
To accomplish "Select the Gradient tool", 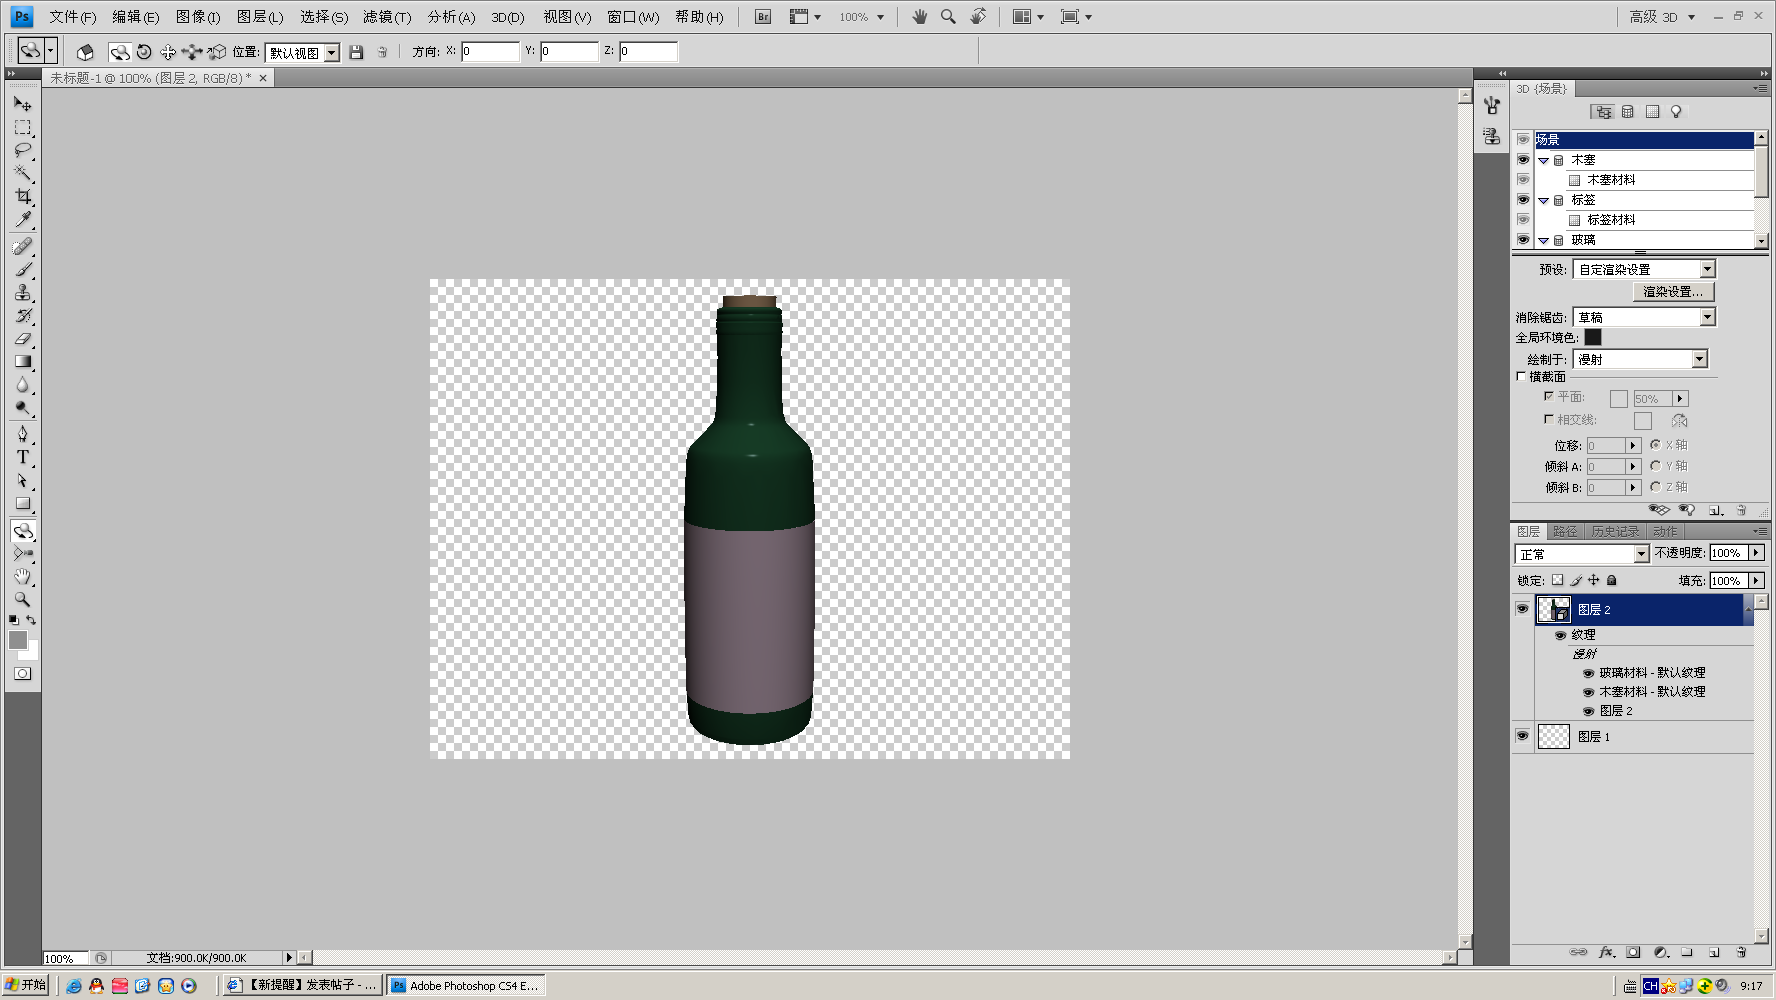I will (x=23, y=361).
